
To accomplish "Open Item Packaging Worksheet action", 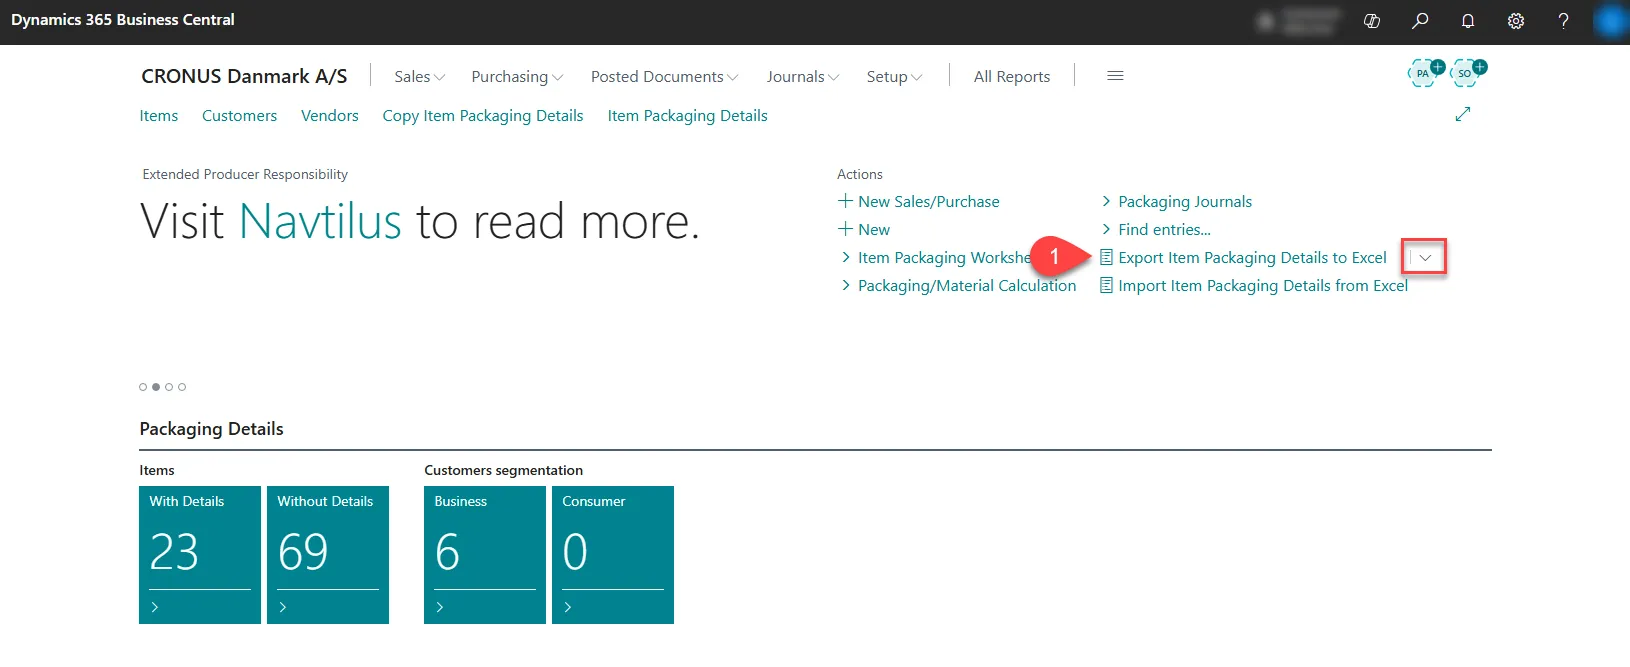I will click(937, 258).
